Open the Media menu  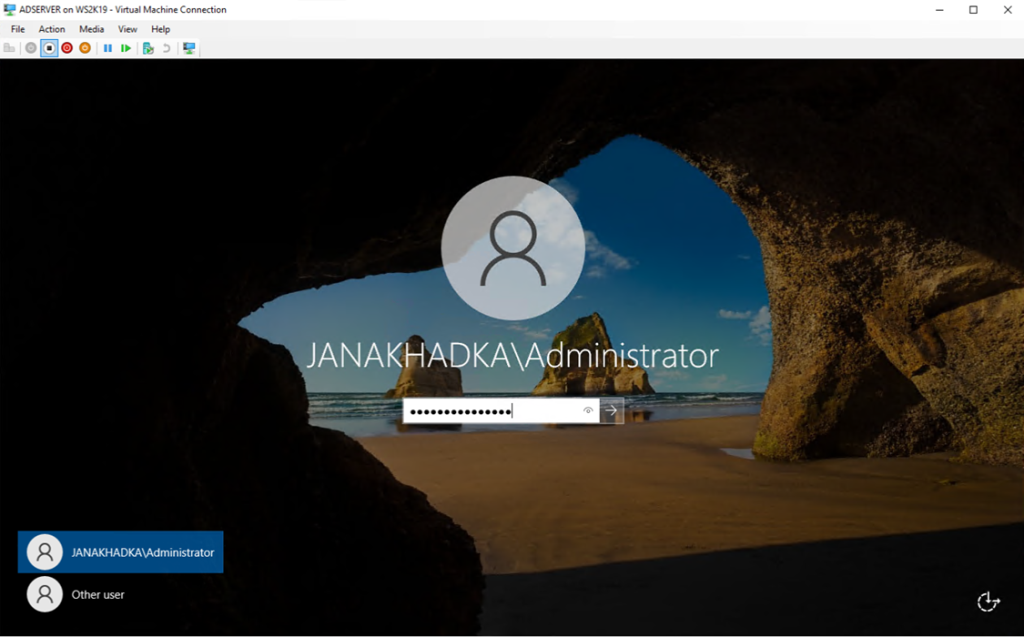point(91,29)
